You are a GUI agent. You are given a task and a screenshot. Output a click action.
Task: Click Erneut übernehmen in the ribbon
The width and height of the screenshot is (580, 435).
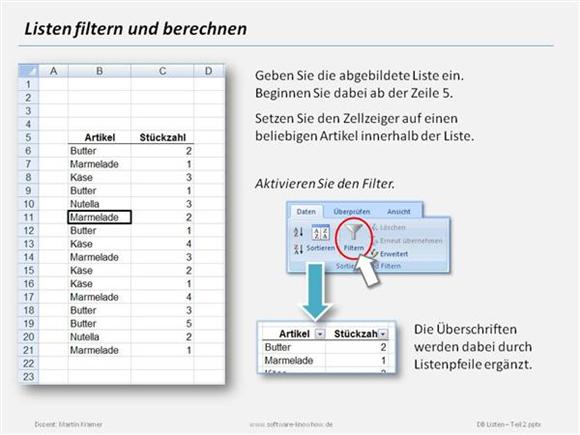click(407, 241)
